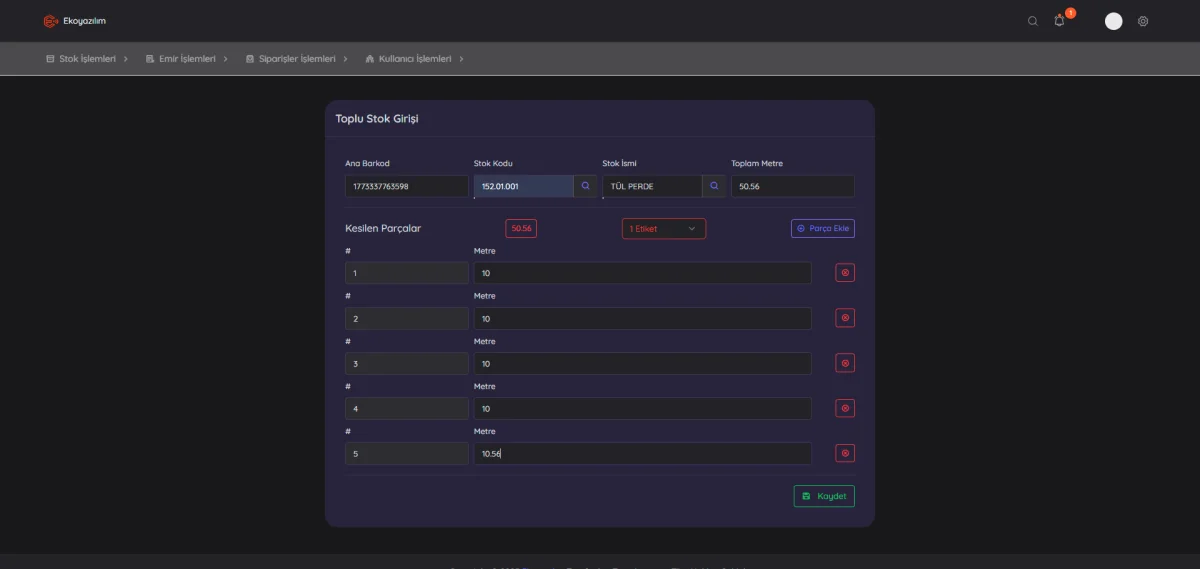The image size is (1200, 569).
Task: Click Parça Ekle button
Action: point(823,229)
